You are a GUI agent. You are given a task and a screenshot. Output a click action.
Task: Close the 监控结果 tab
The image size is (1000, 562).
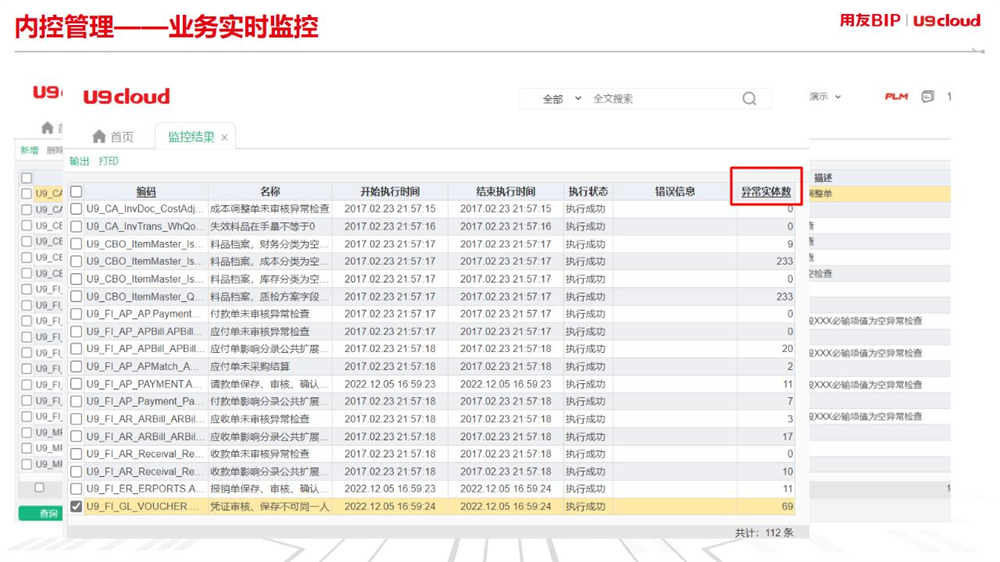(224, 137)
